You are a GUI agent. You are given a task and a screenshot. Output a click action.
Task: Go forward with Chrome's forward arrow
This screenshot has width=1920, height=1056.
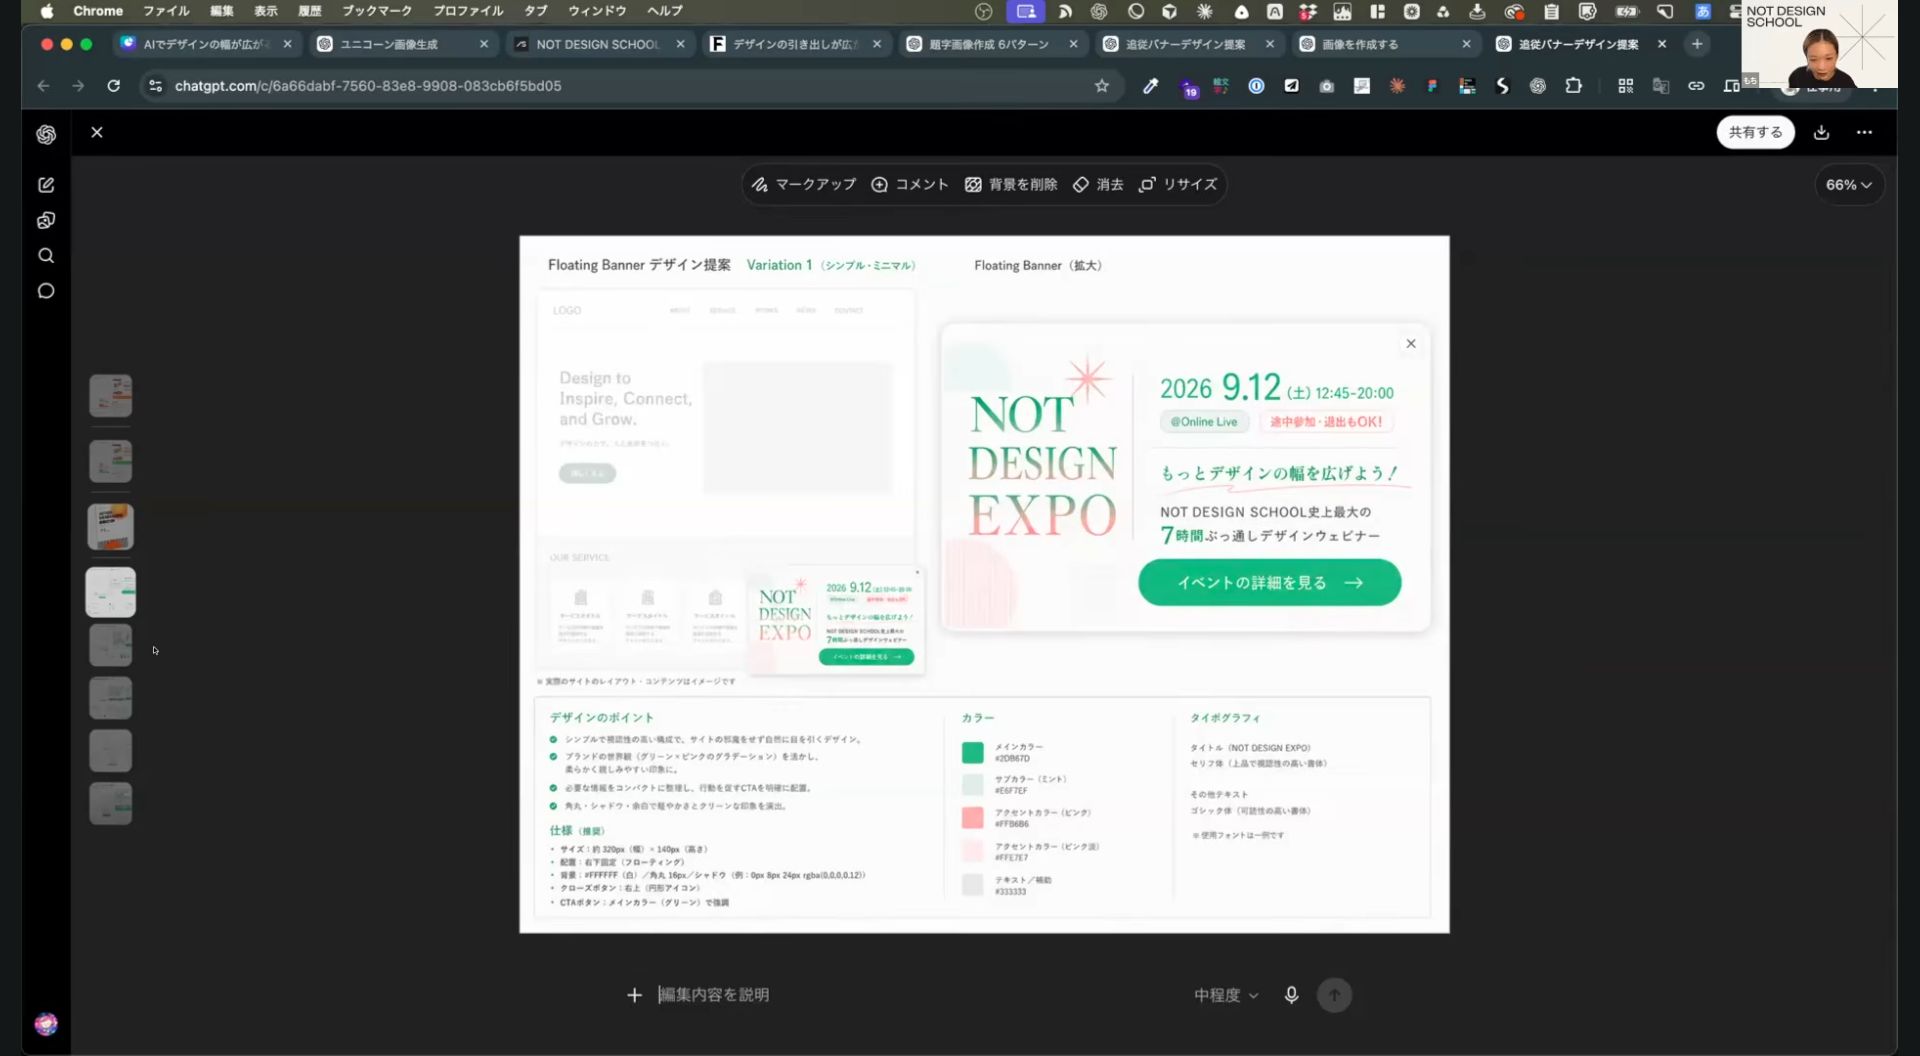tap(78, 86)
